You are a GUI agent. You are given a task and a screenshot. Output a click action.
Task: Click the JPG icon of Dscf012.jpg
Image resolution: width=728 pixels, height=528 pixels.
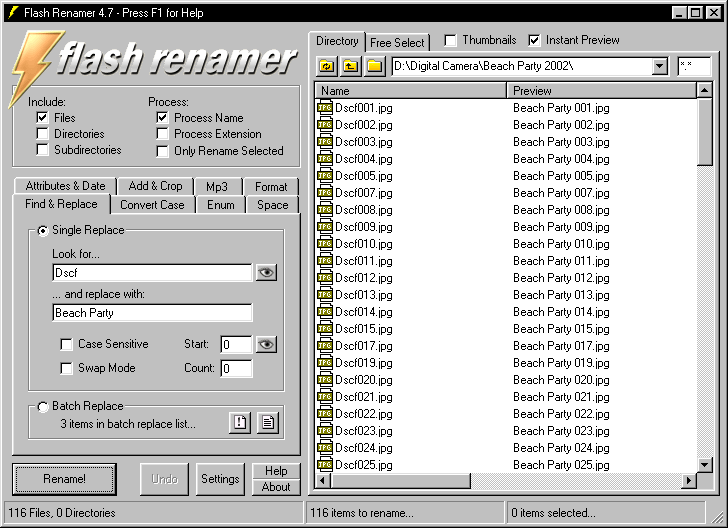point(325,278)
